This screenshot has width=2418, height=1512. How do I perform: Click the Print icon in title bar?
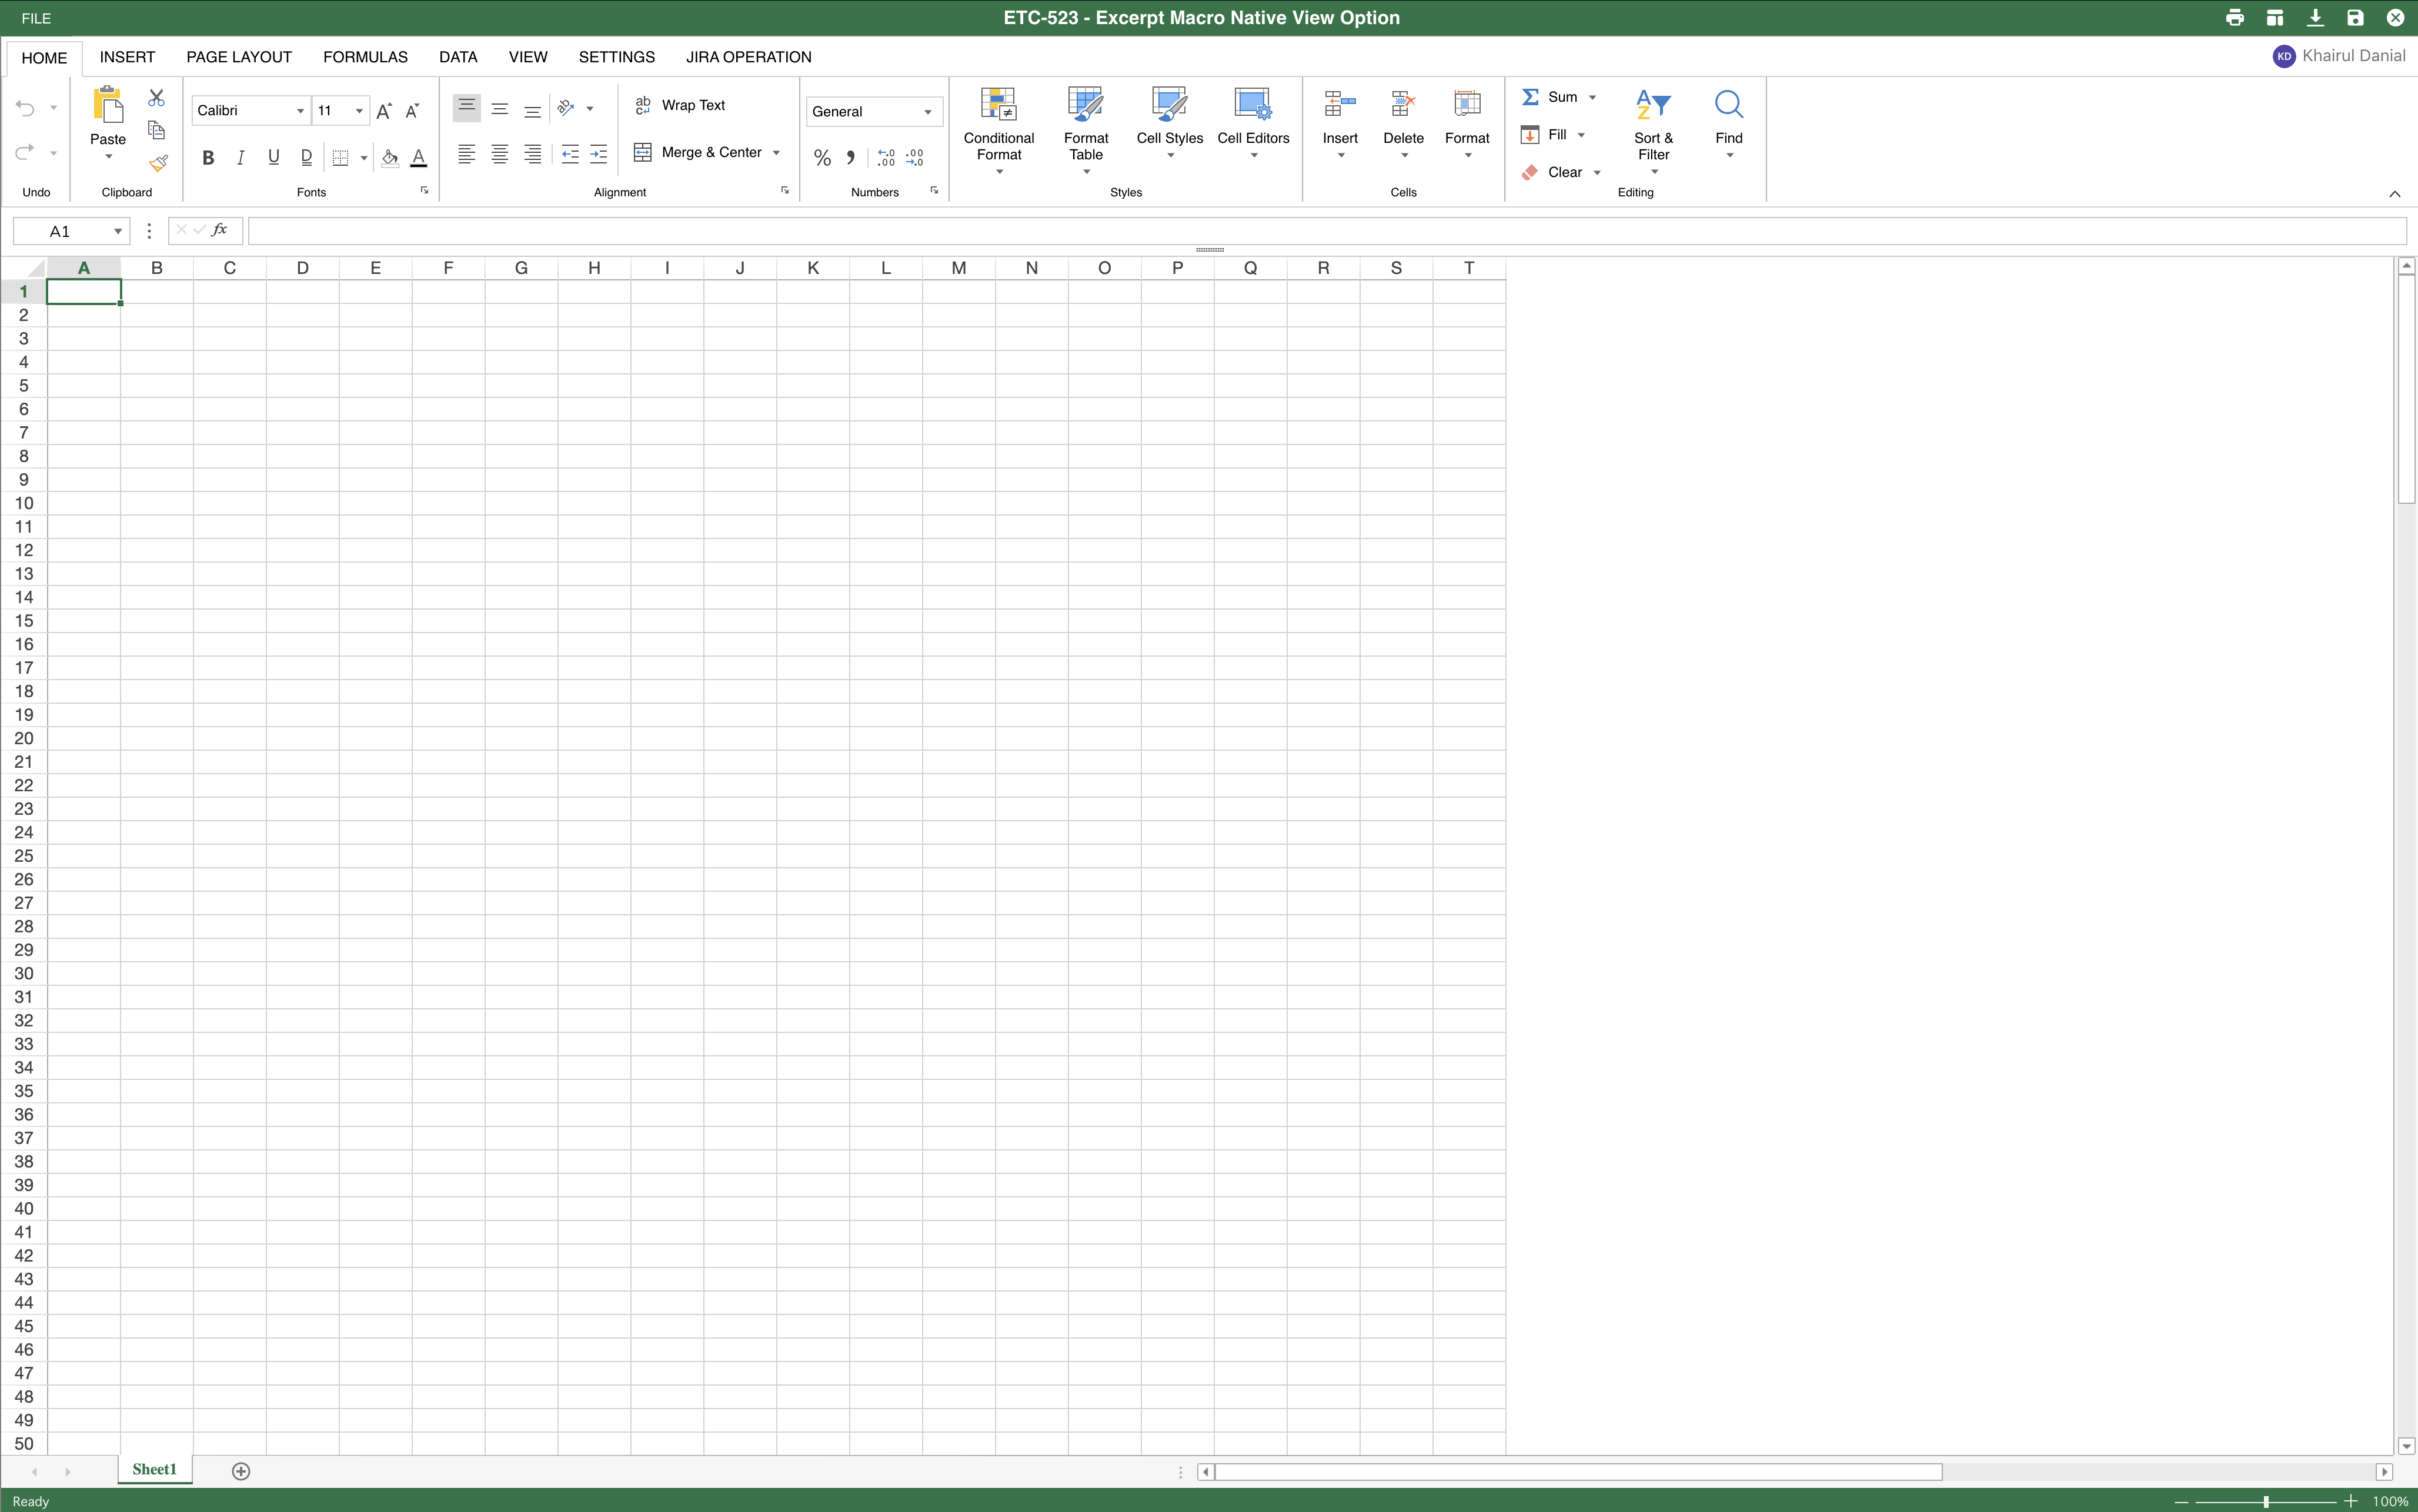2234,18
